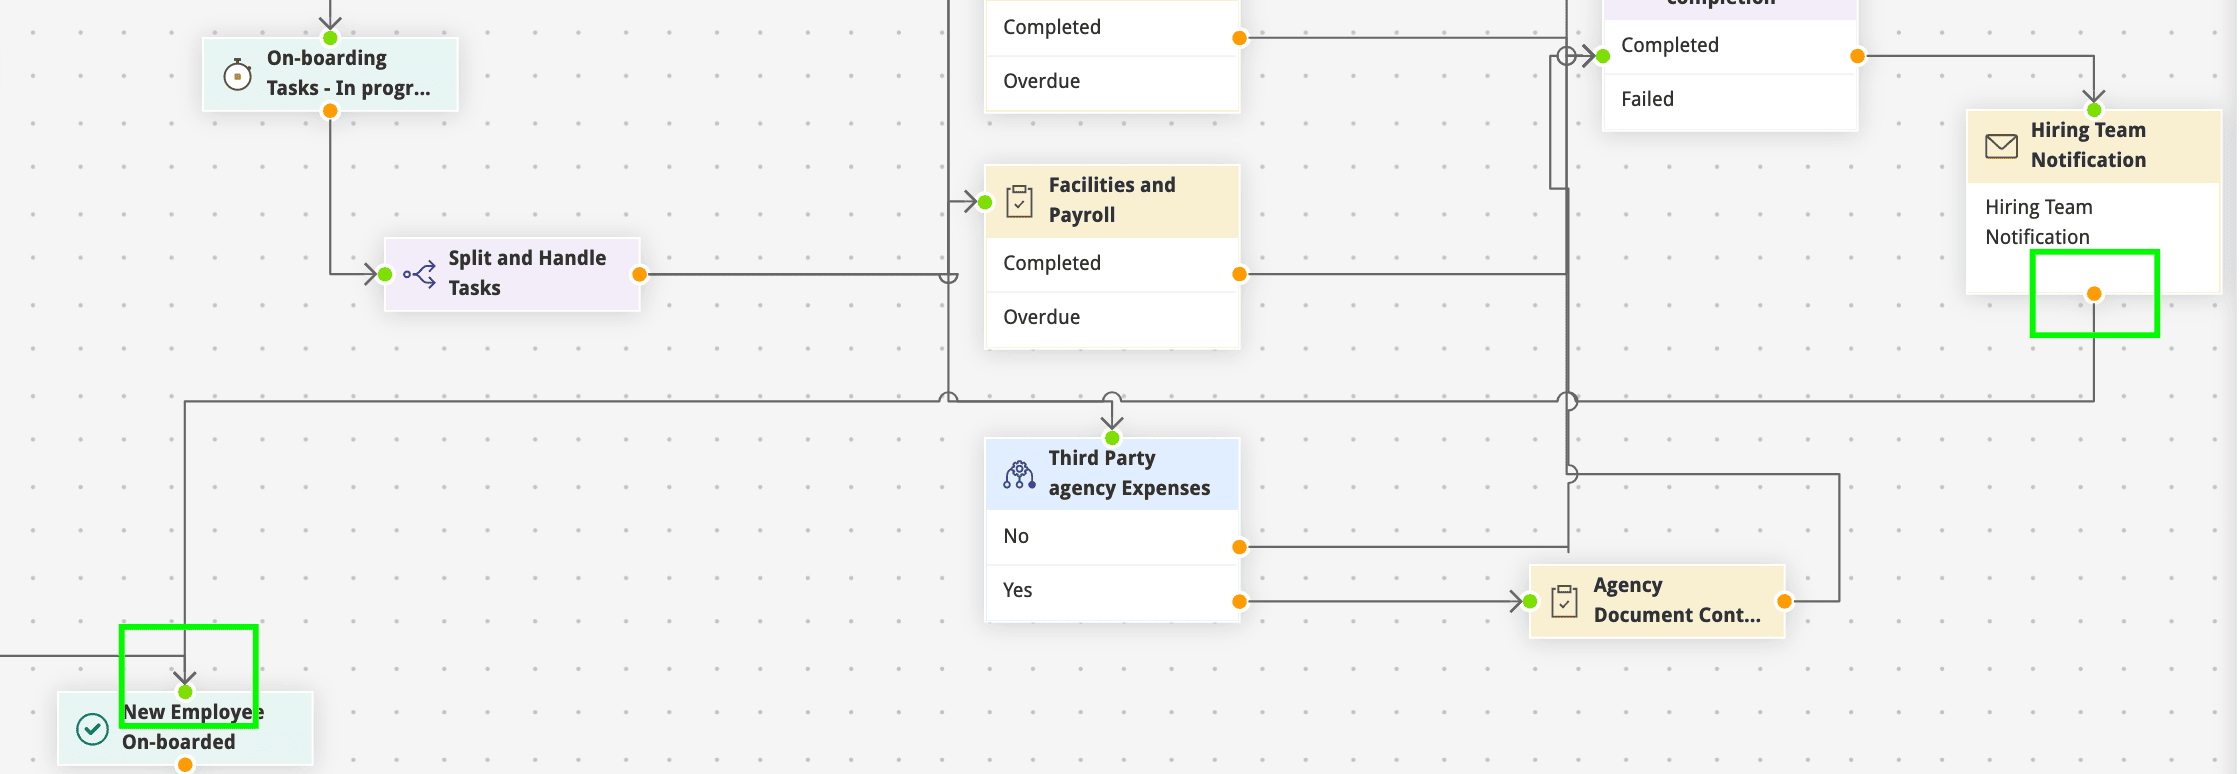Click the timer icon on On-boarding Tasks node

click(x=237, y=75)
